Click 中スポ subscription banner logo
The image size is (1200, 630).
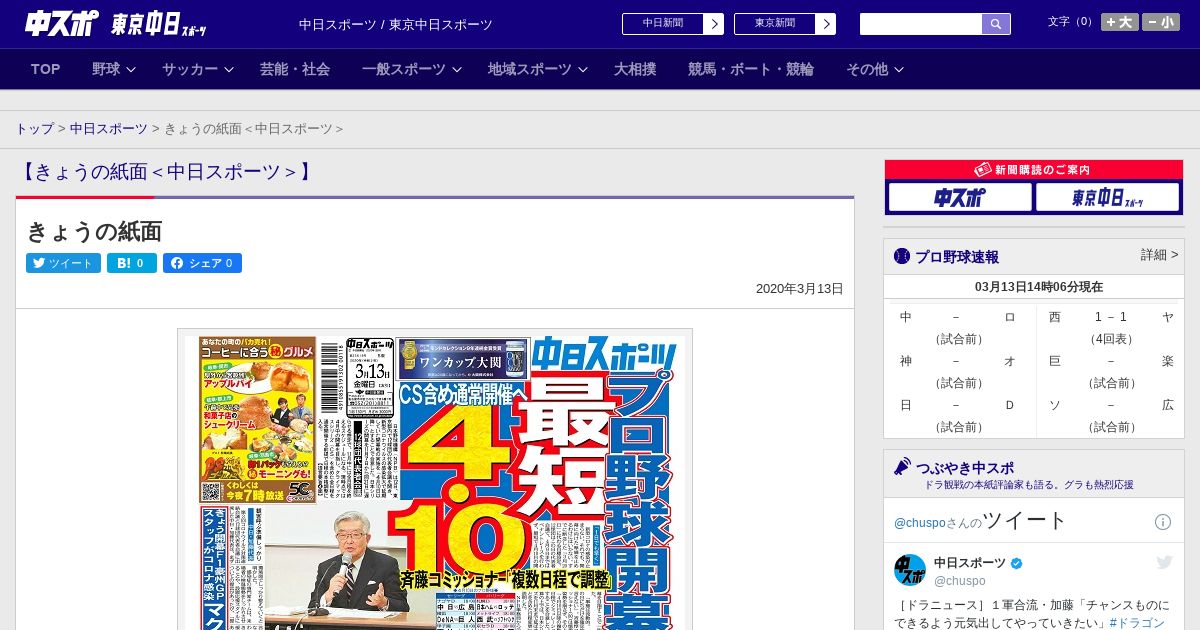(x=960, y=198)
